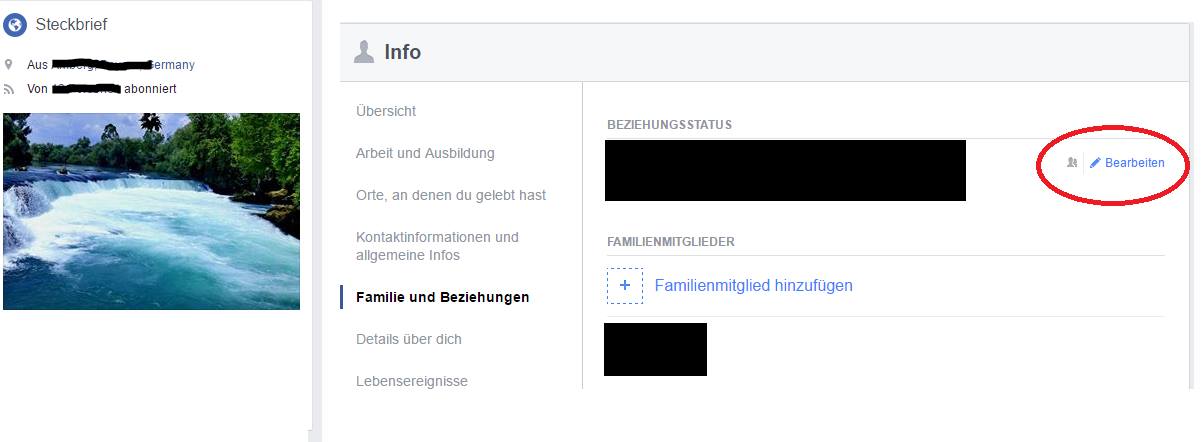The height and width of the screenshot is (442, 1204).
Task: Show the Lebensereignisse section
Action: tap(411, 381)
